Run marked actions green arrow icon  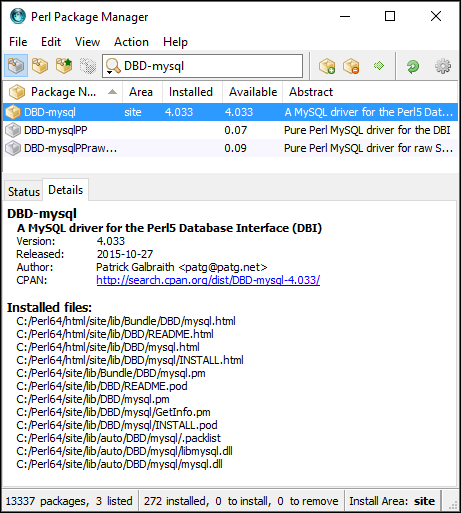[379, 66]
